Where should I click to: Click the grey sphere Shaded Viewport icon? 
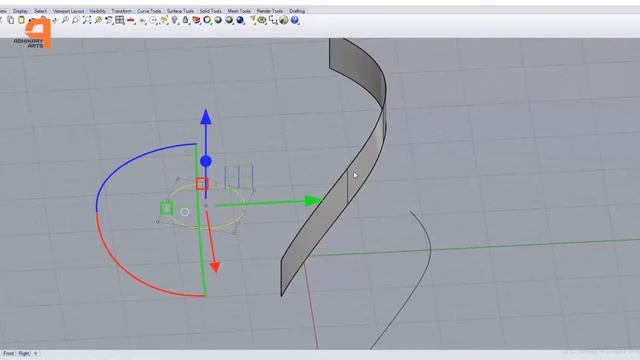218,20
